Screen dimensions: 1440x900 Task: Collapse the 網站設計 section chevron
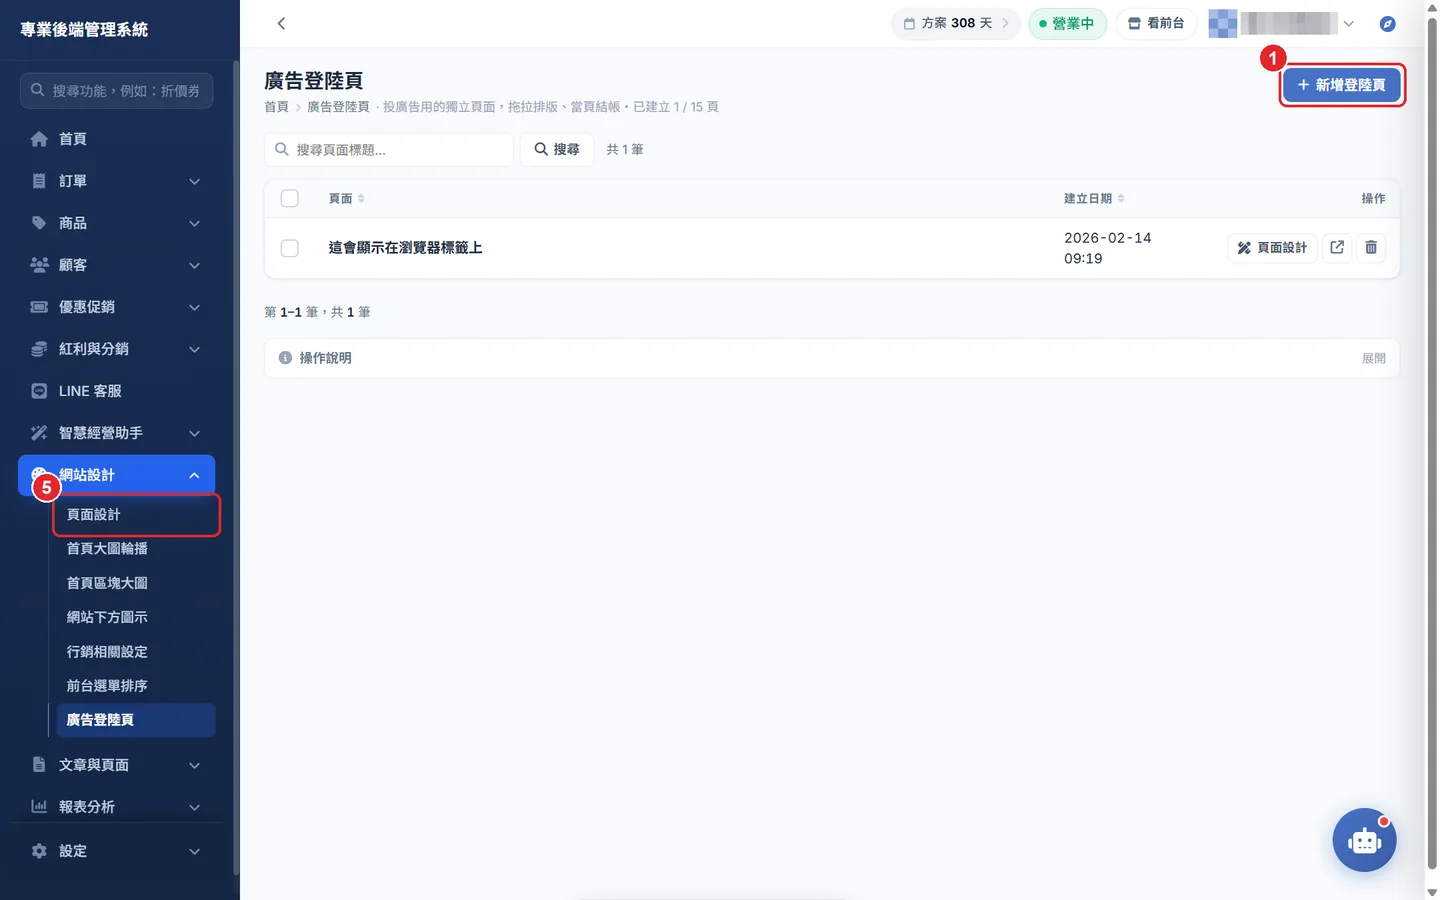click(x=195, y=475)
